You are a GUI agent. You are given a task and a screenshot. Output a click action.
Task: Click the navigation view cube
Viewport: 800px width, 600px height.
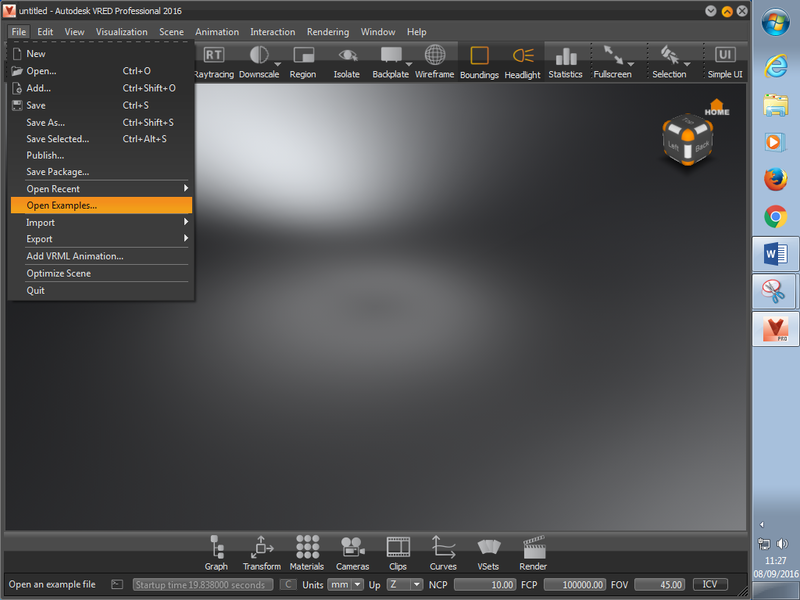coord(687,140)
